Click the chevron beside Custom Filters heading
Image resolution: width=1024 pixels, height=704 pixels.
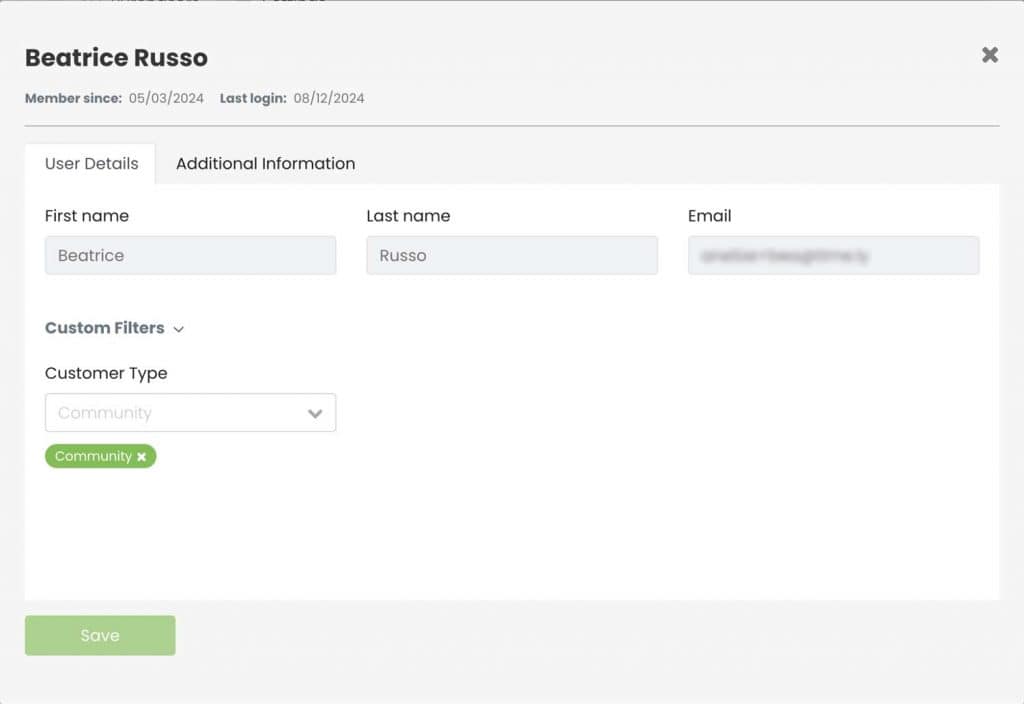click(178, 329)
